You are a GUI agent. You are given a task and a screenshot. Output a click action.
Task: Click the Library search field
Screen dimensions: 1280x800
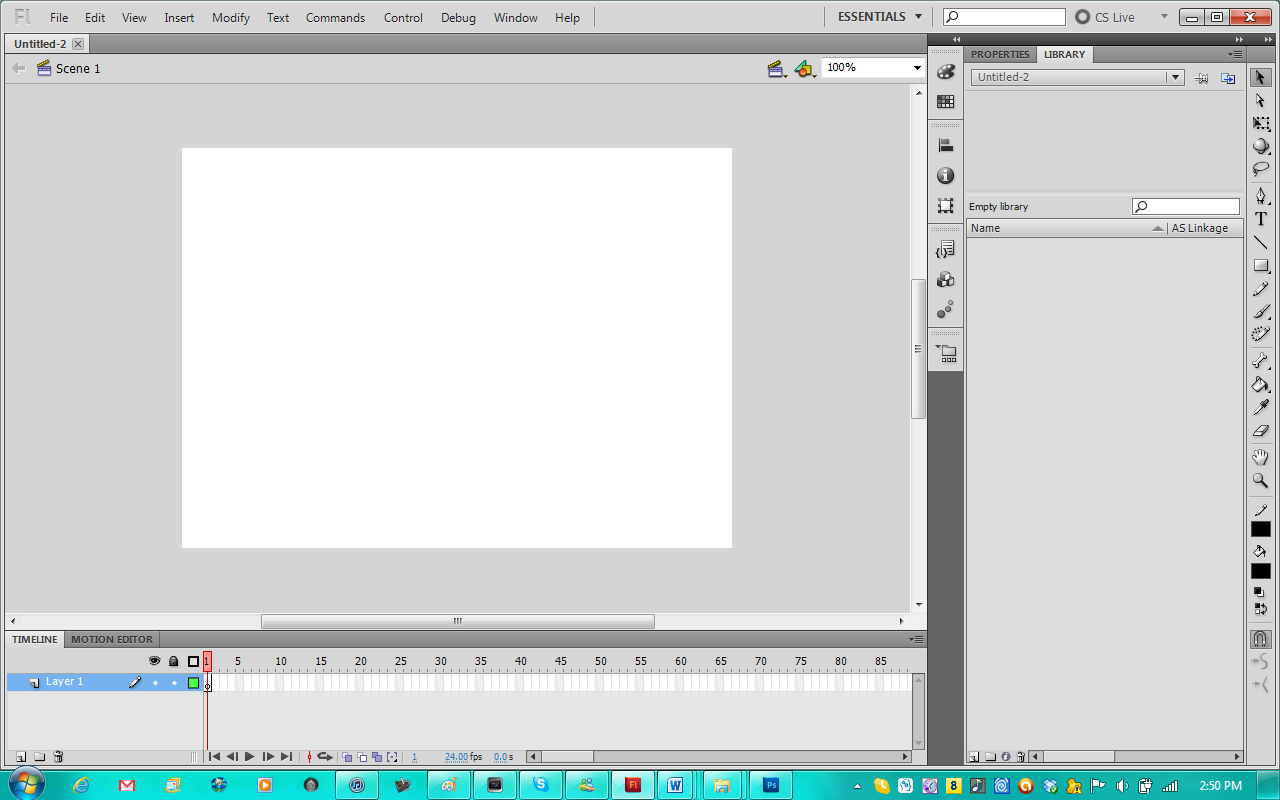pyautogui.click(x=1186, y=207)
